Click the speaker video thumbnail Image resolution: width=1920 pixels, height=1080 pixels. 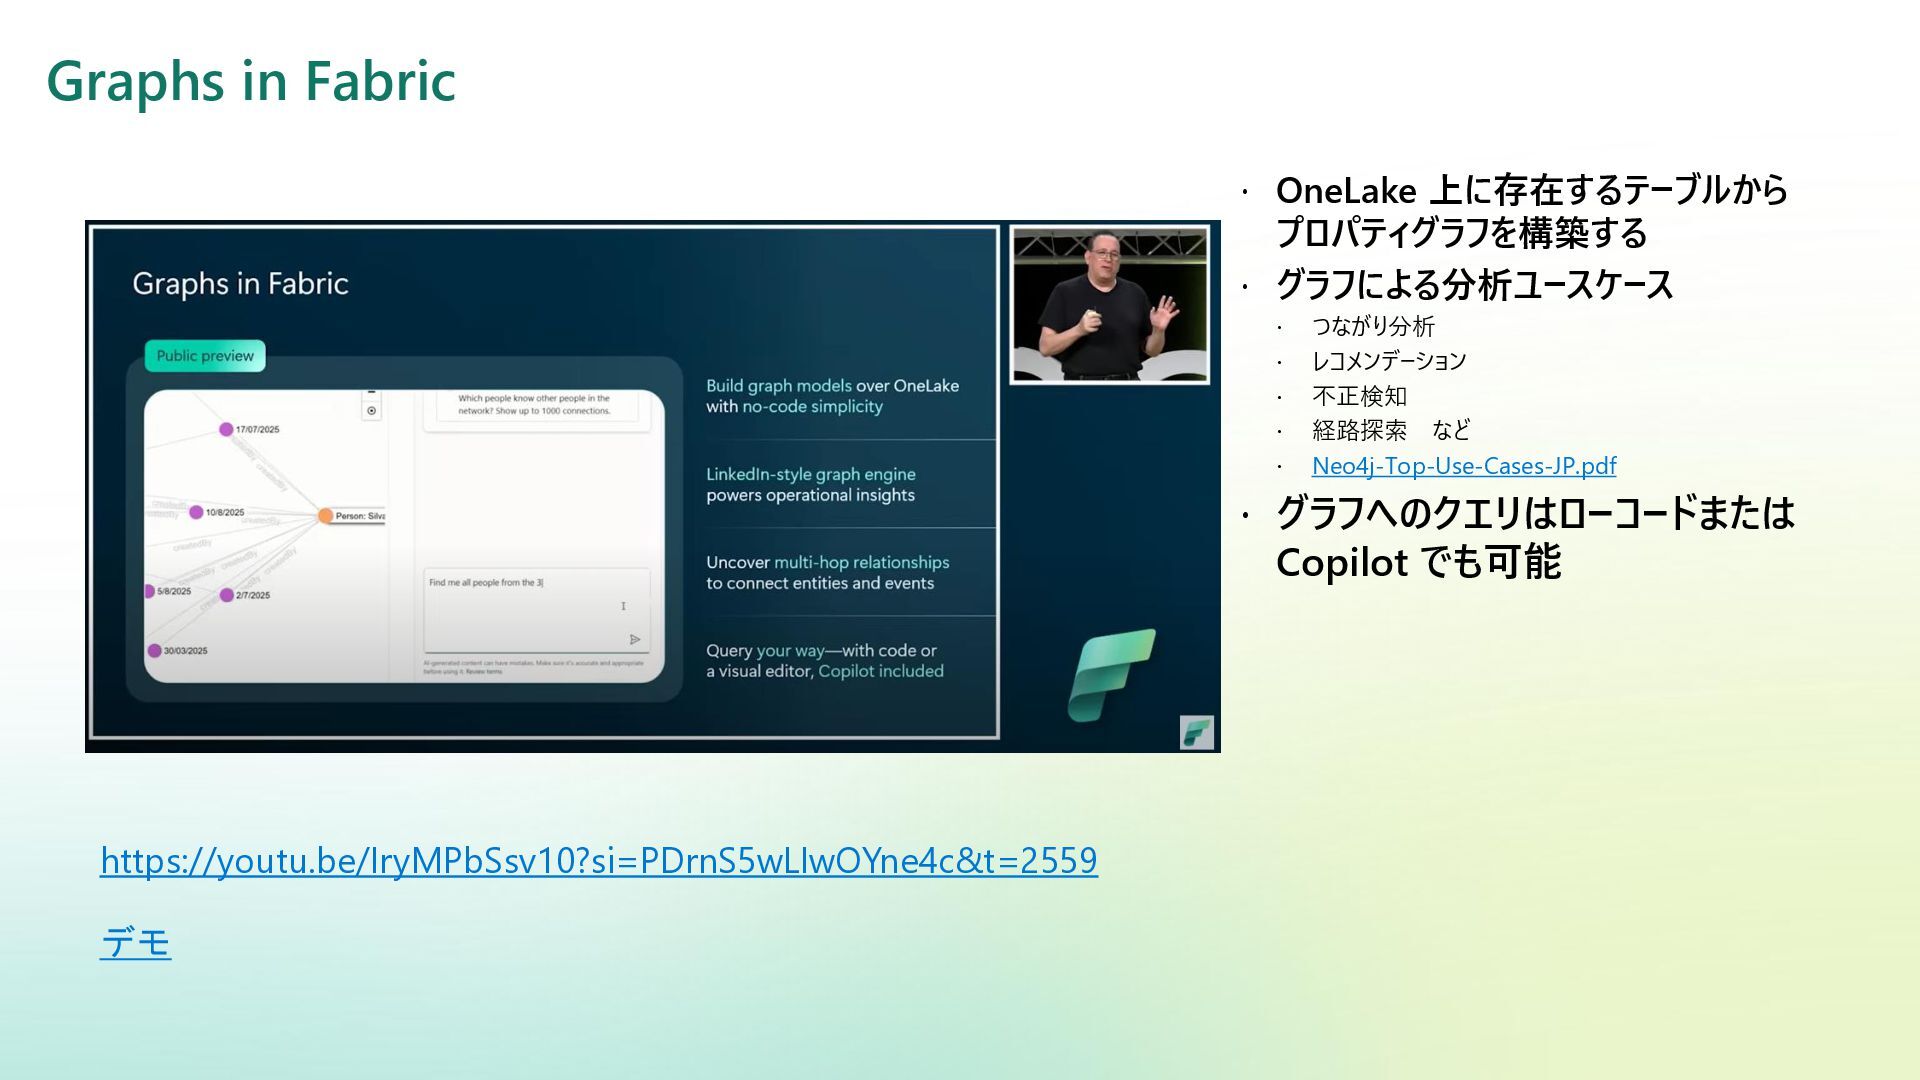(x=1109, y=304)
